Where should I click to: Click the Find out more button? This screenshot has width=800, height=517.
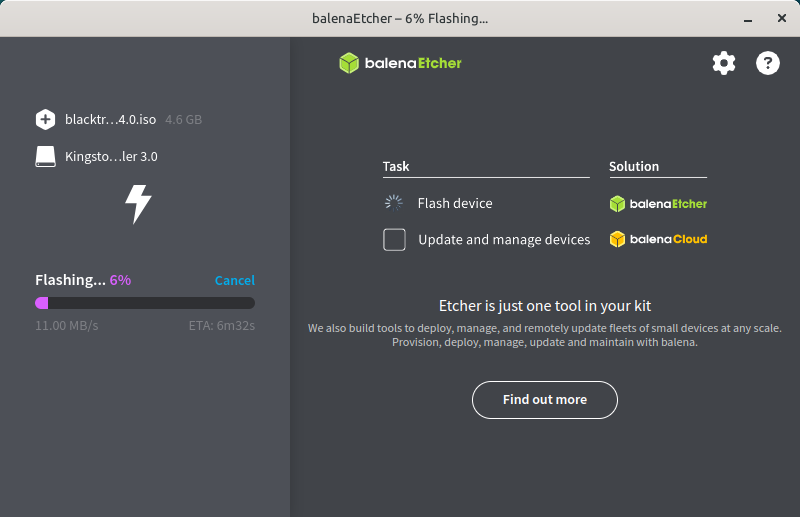click(x=544, y=400)
